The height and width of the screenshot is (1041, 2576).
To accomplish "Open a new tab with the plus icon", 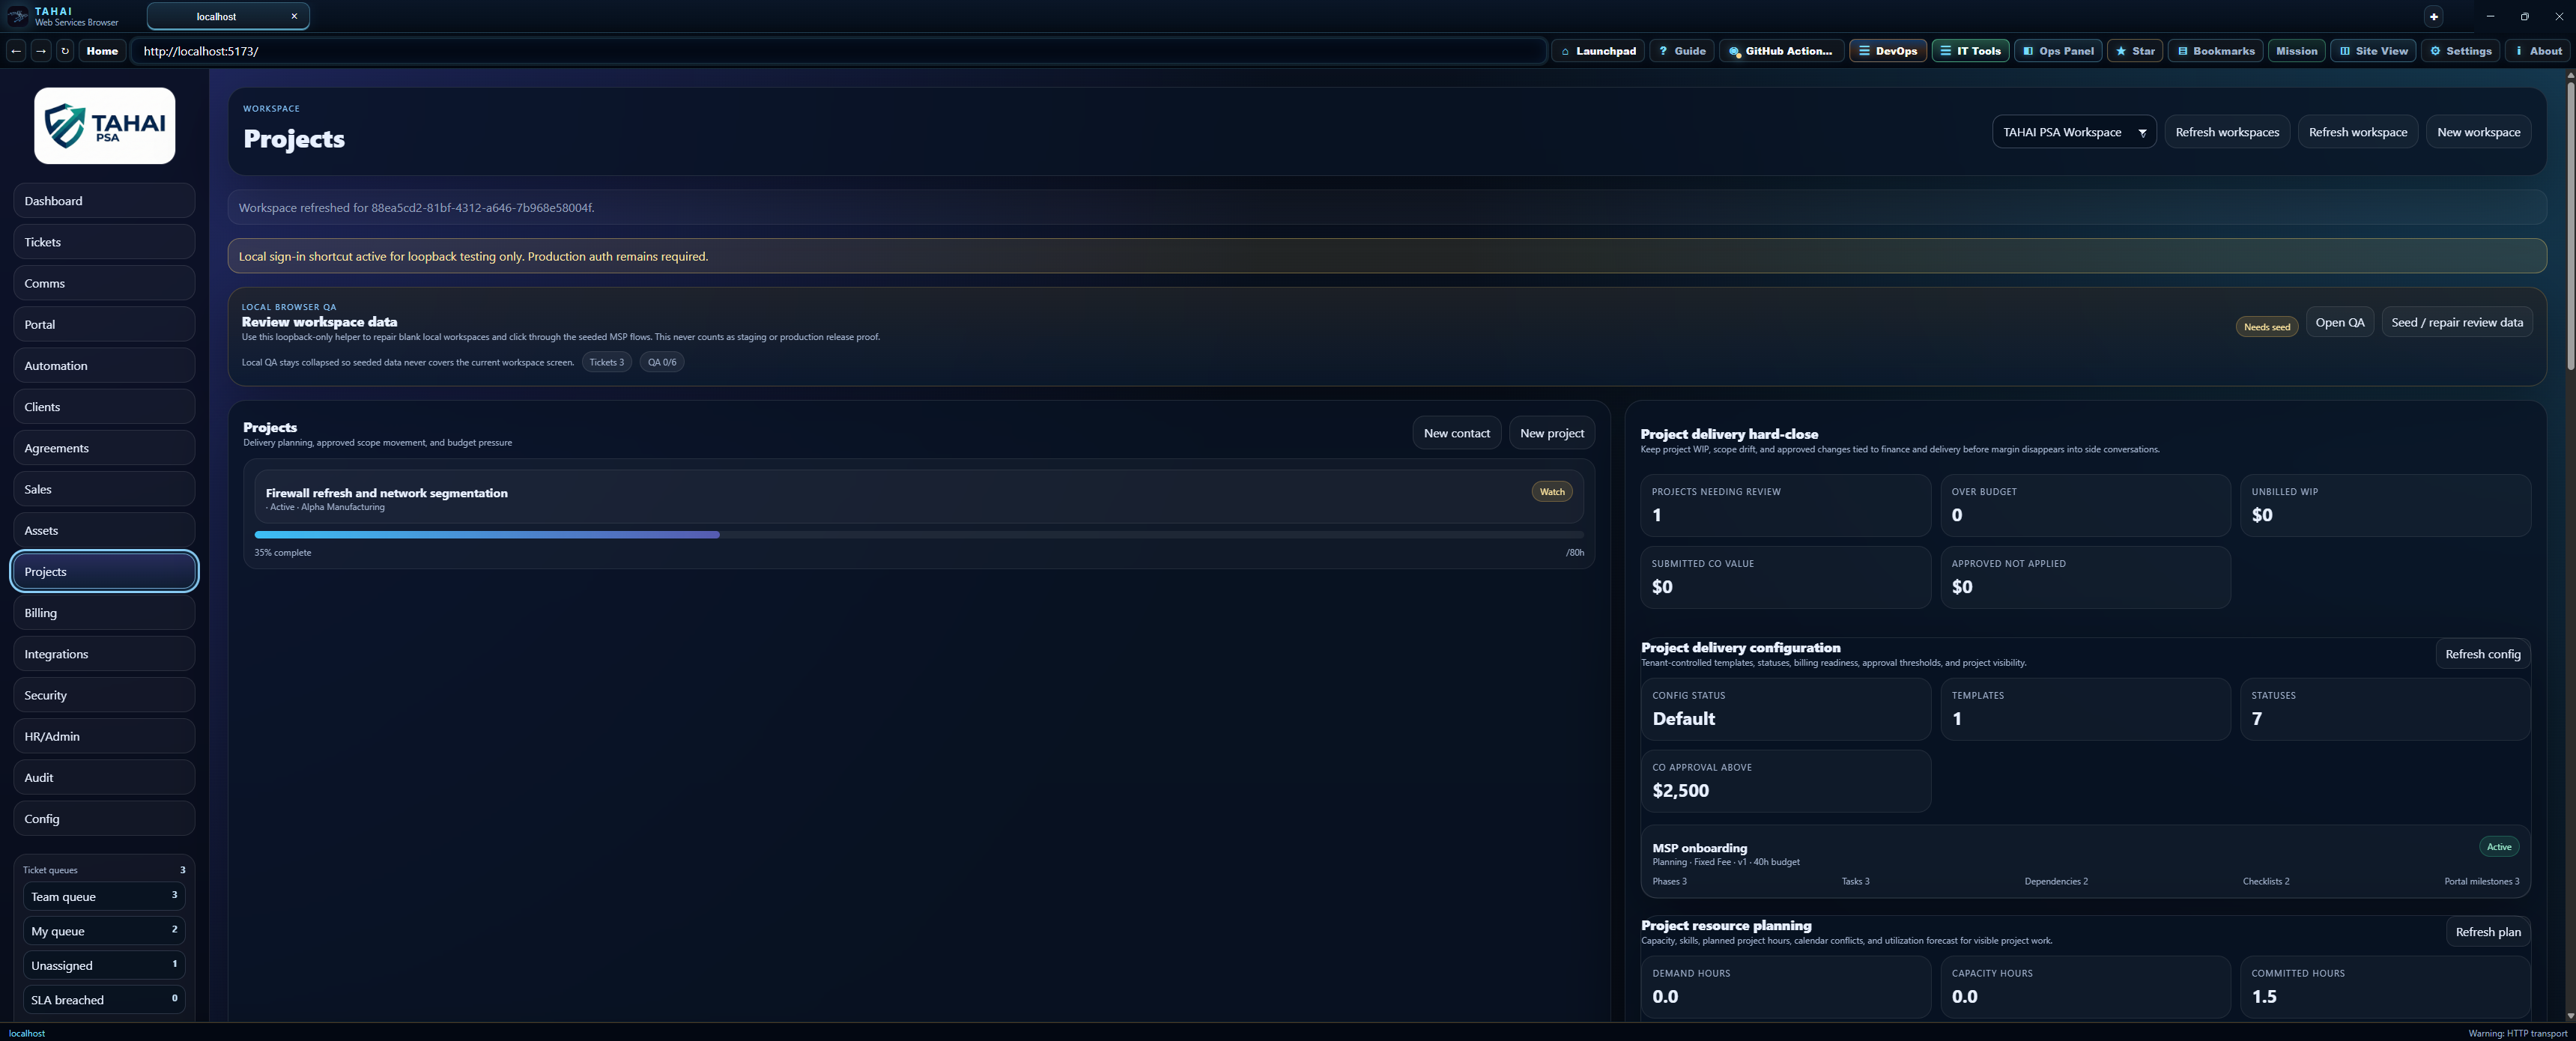I will tap(2434, 16).
